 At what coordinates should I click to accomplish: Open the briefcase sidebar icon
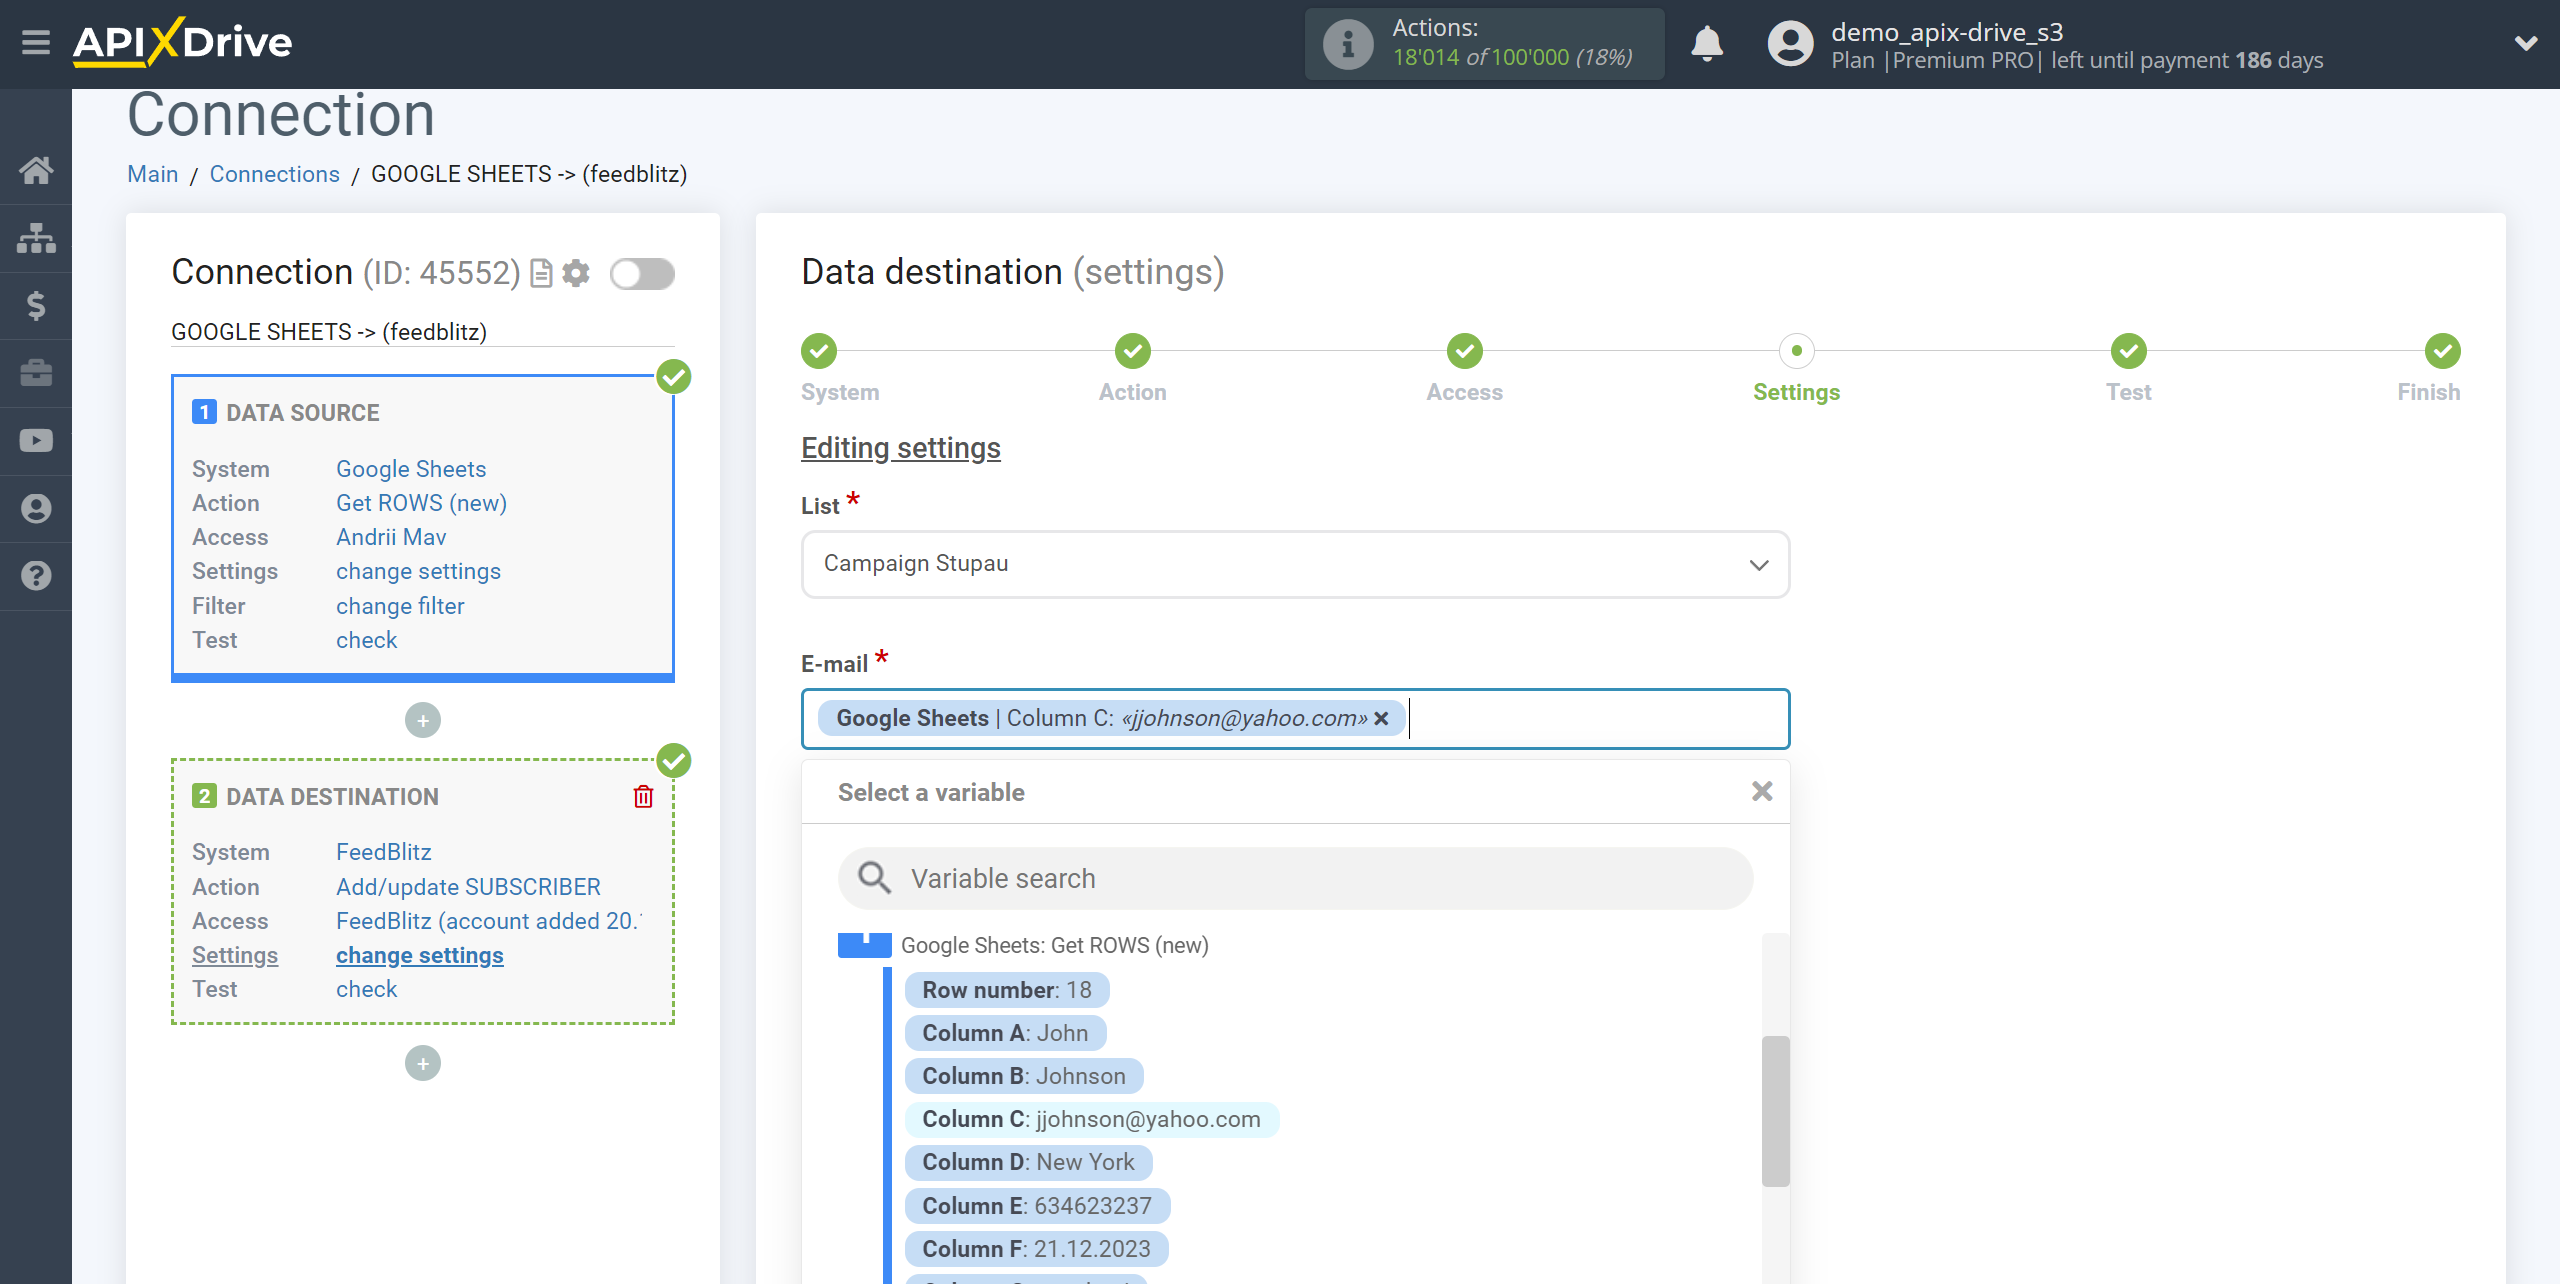point(36,373)
